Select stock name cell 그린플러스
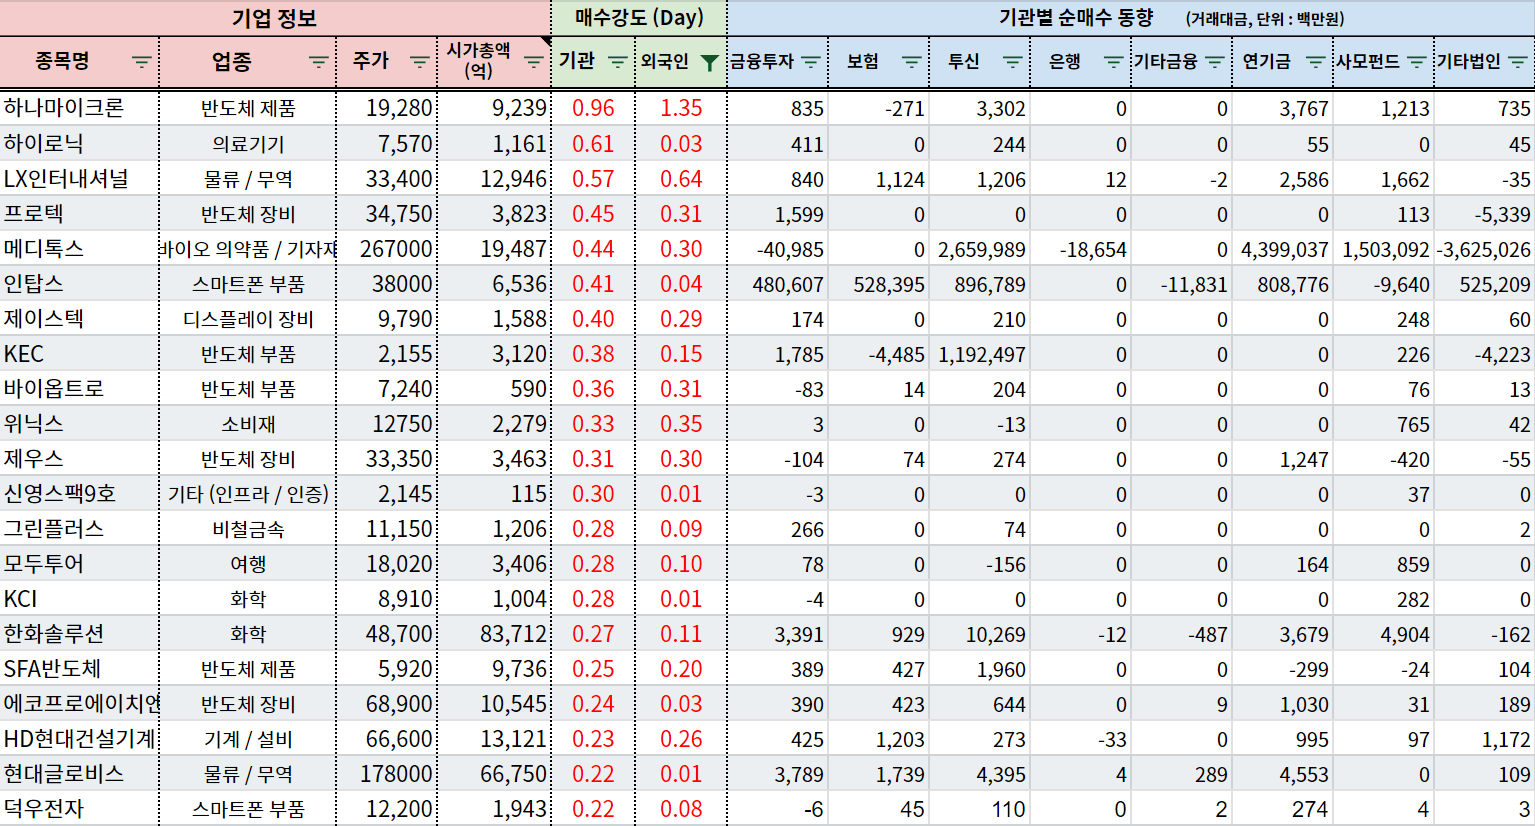This screenshot has height=826, width=1535. tap(79, 529)
